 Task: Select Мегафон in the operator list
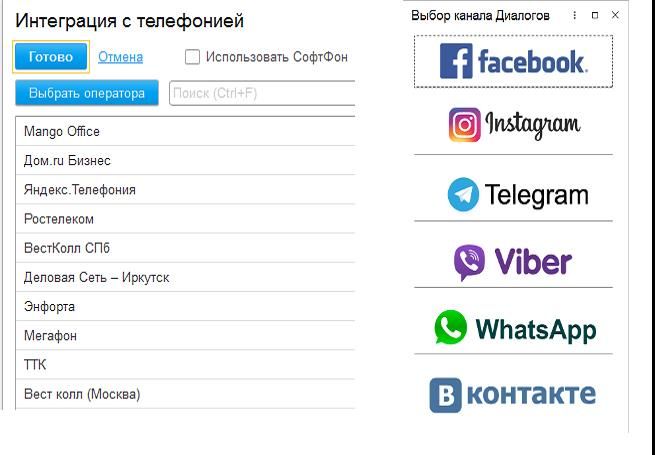50,336
